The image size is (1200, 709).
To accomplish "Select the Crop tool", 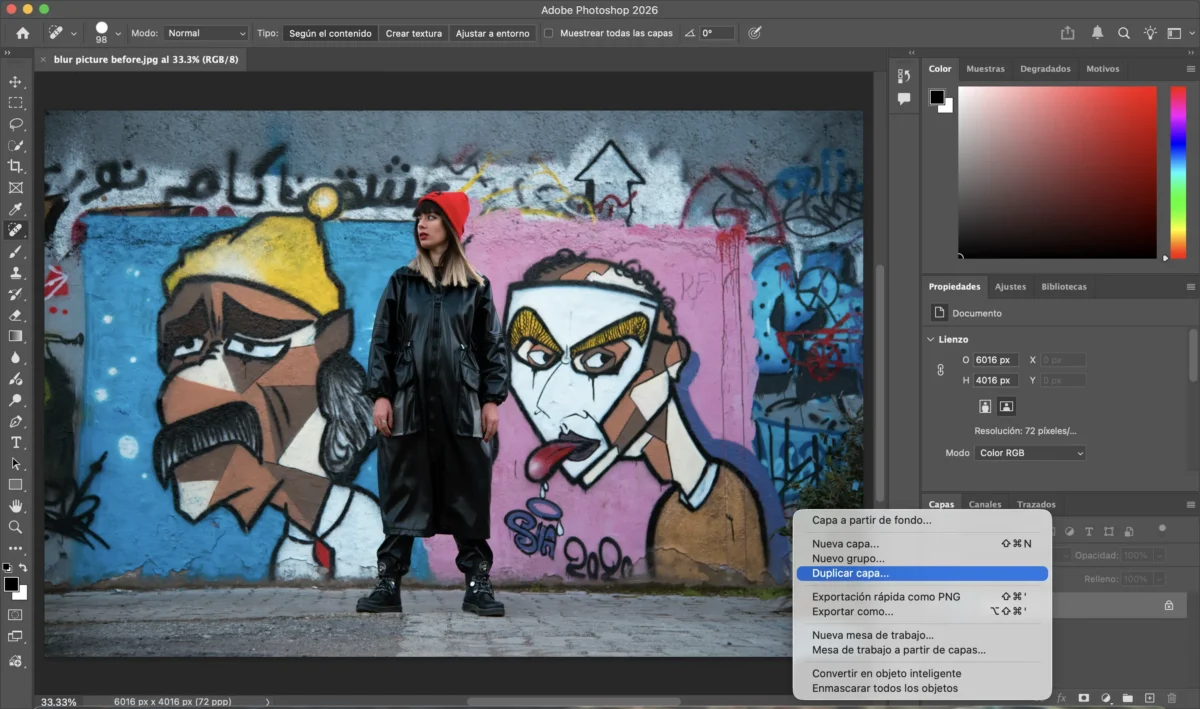I will 15,166.
